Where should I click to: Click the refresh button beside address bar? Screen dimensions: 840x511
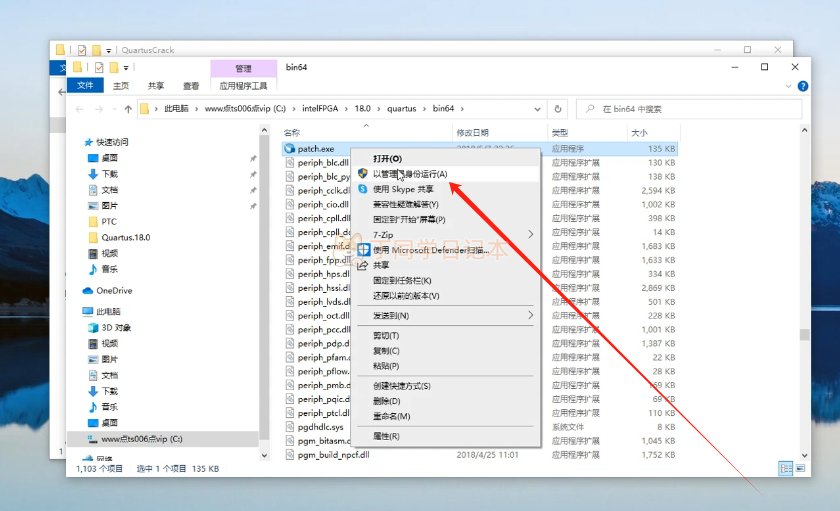[x=560, y=109]
